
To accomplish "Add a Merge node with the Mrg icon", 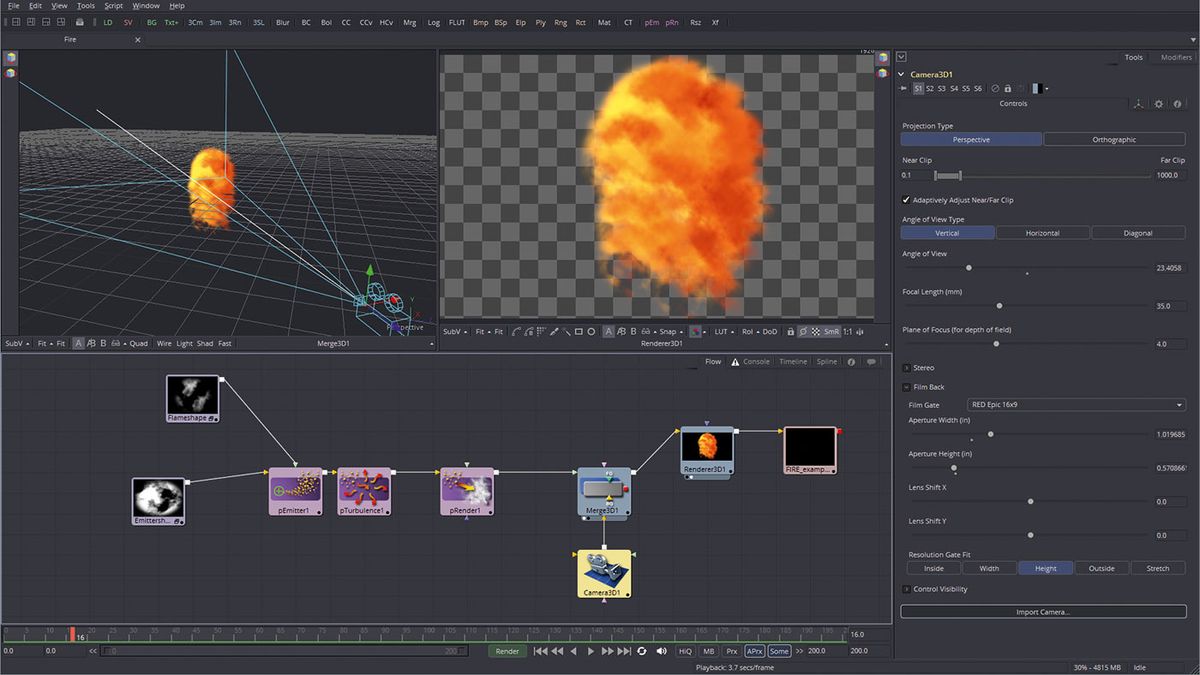I will [x=411, y=22].
